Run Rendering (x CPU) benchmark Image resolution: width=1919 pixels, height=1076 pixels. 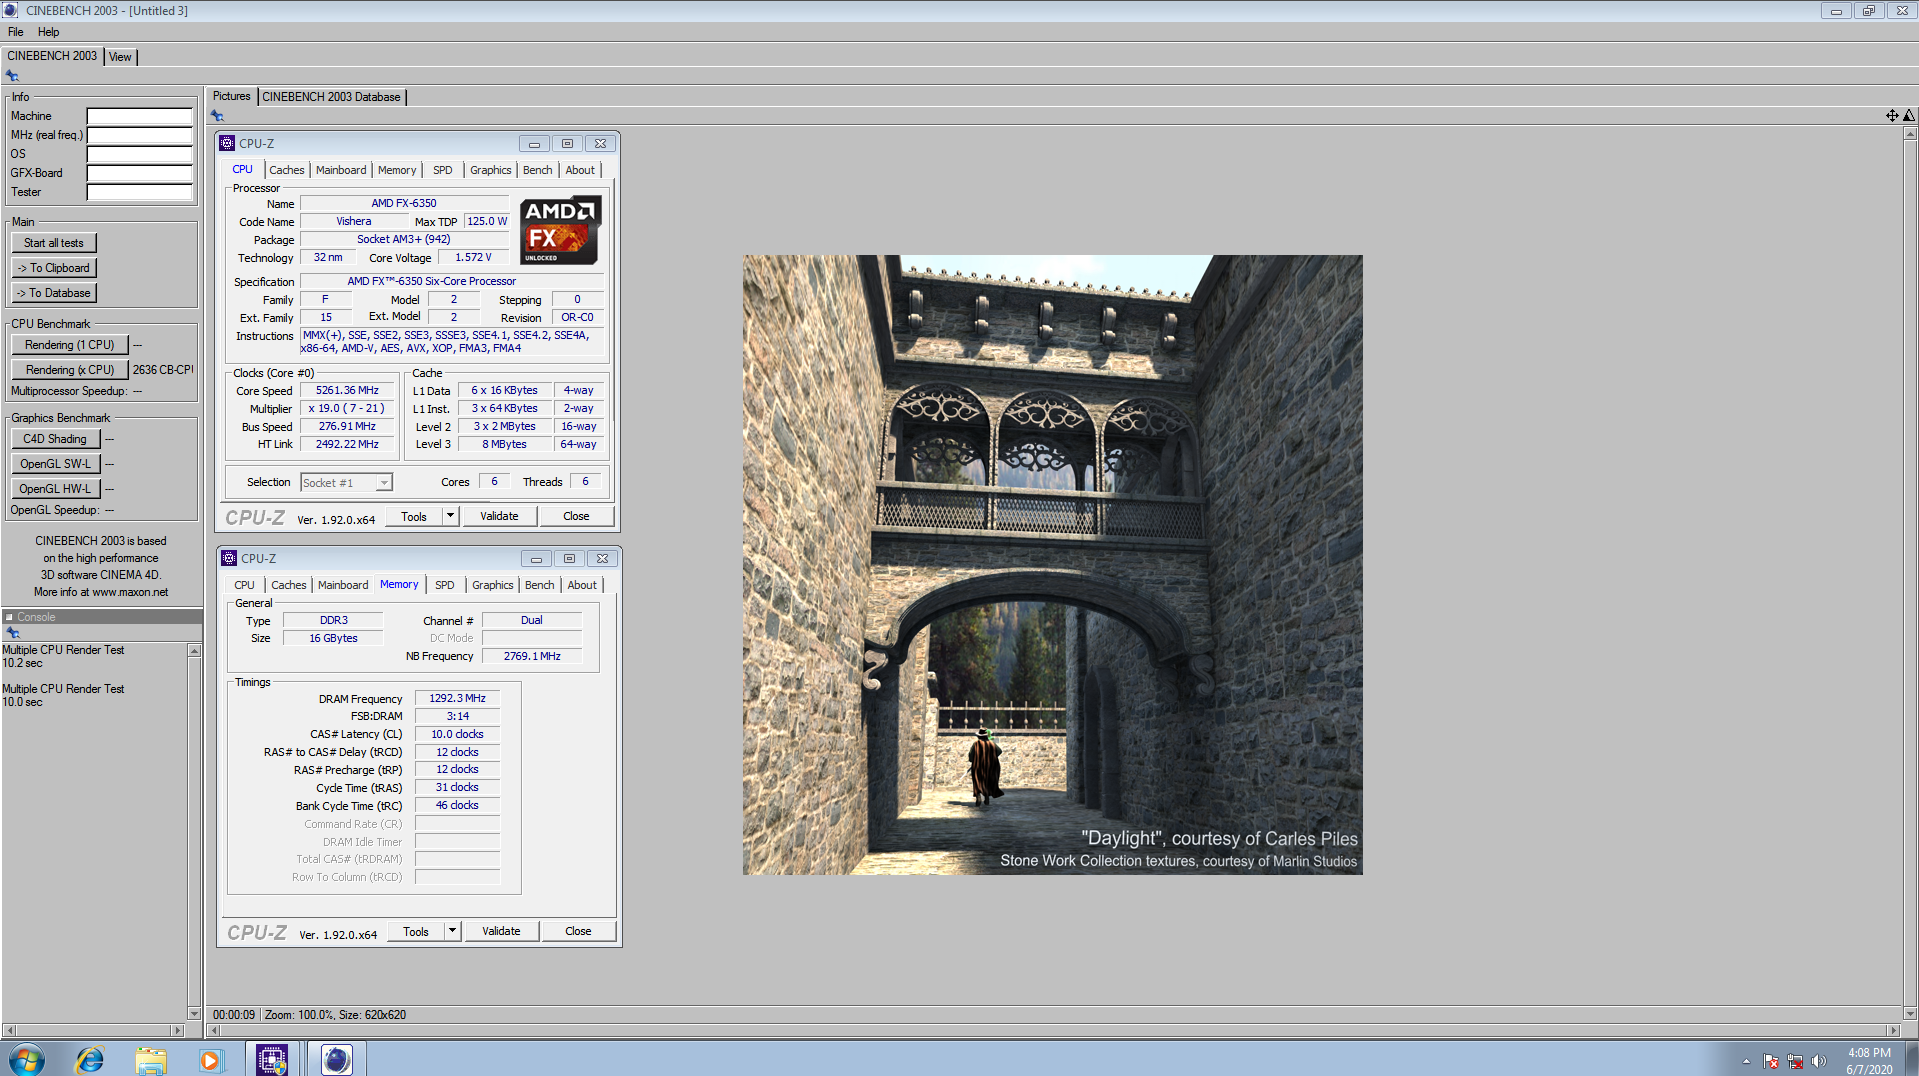click(x=70, y=370)
